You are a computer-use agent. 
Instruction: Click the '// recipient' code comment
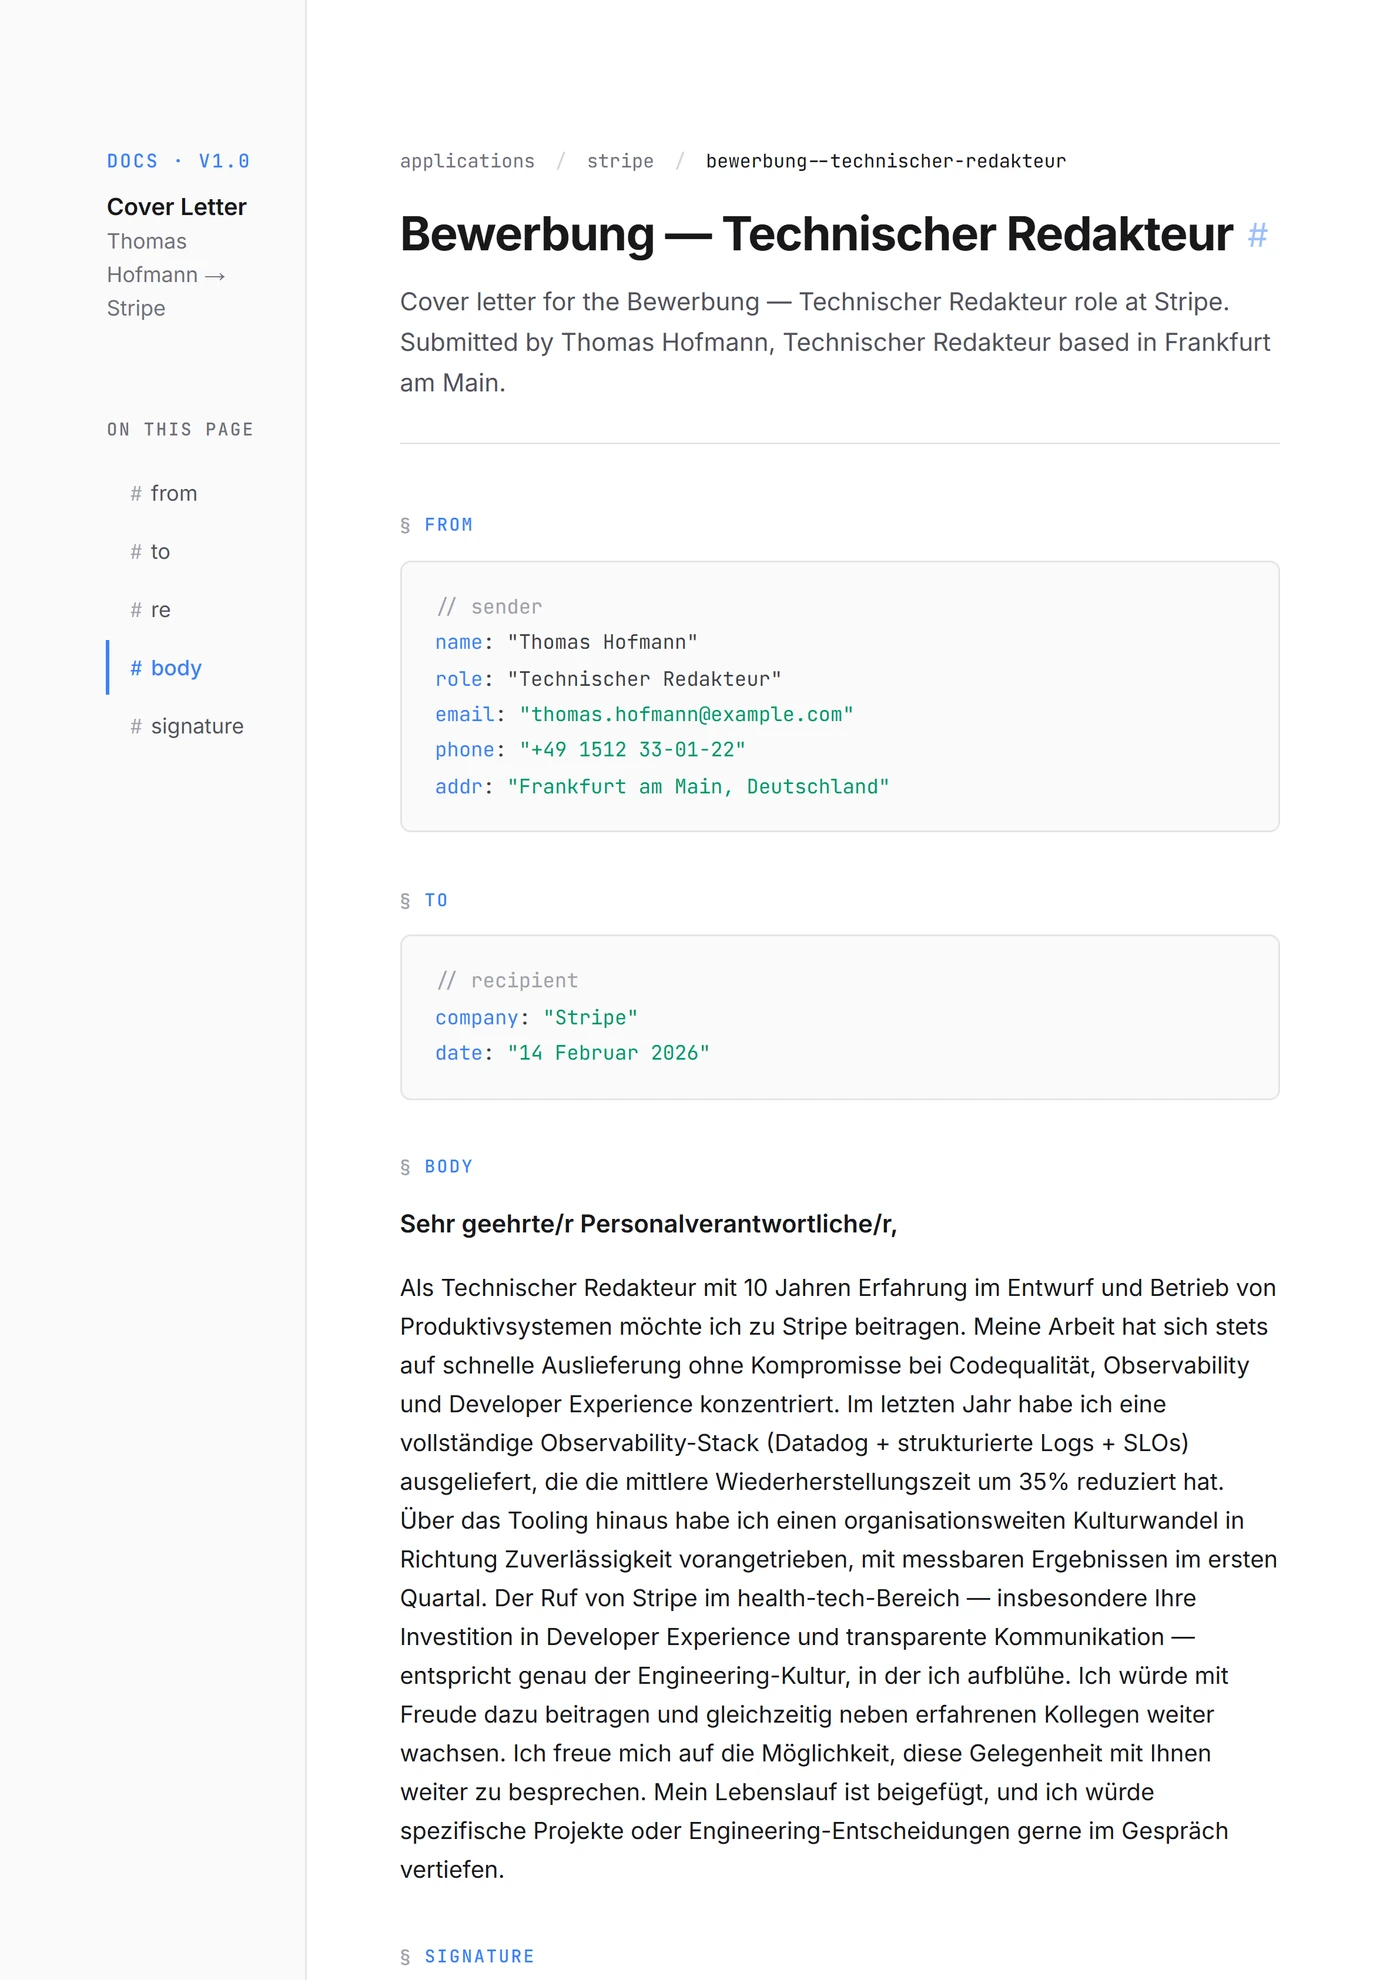click(x=507, y=981)
